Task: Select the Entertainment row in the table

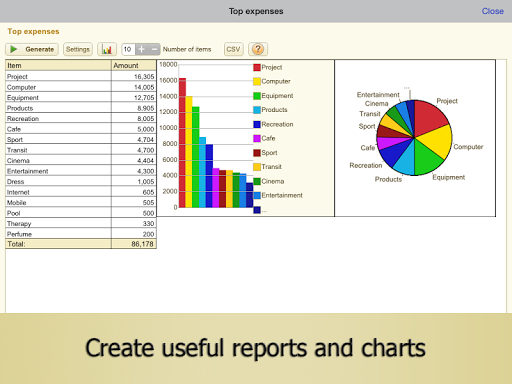Action: 81,171
